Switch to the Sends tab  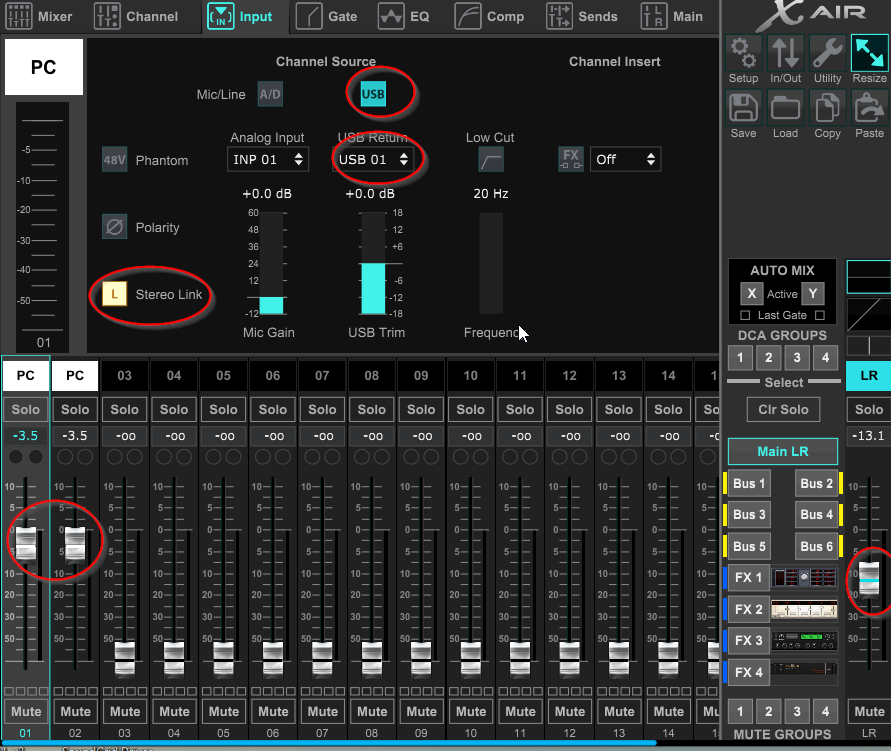click(582, 16)
